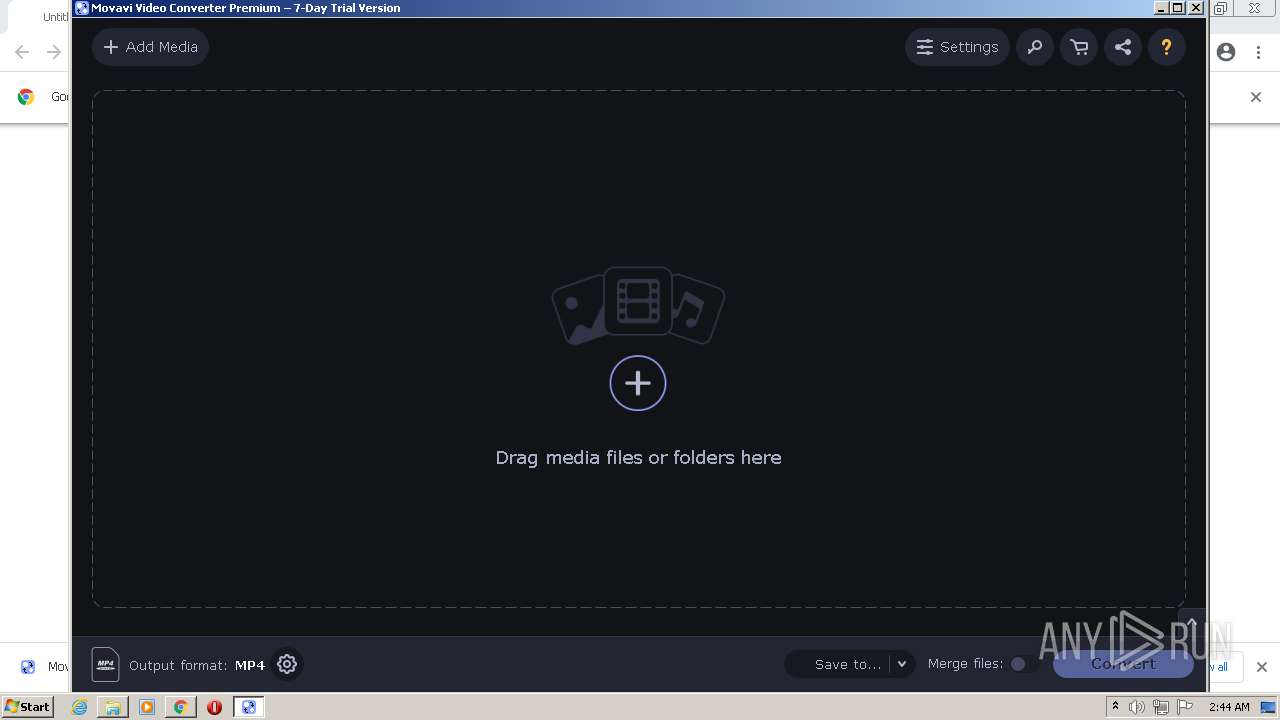
Task: Close the Chrome download bar
Action: pos(1262,667)
